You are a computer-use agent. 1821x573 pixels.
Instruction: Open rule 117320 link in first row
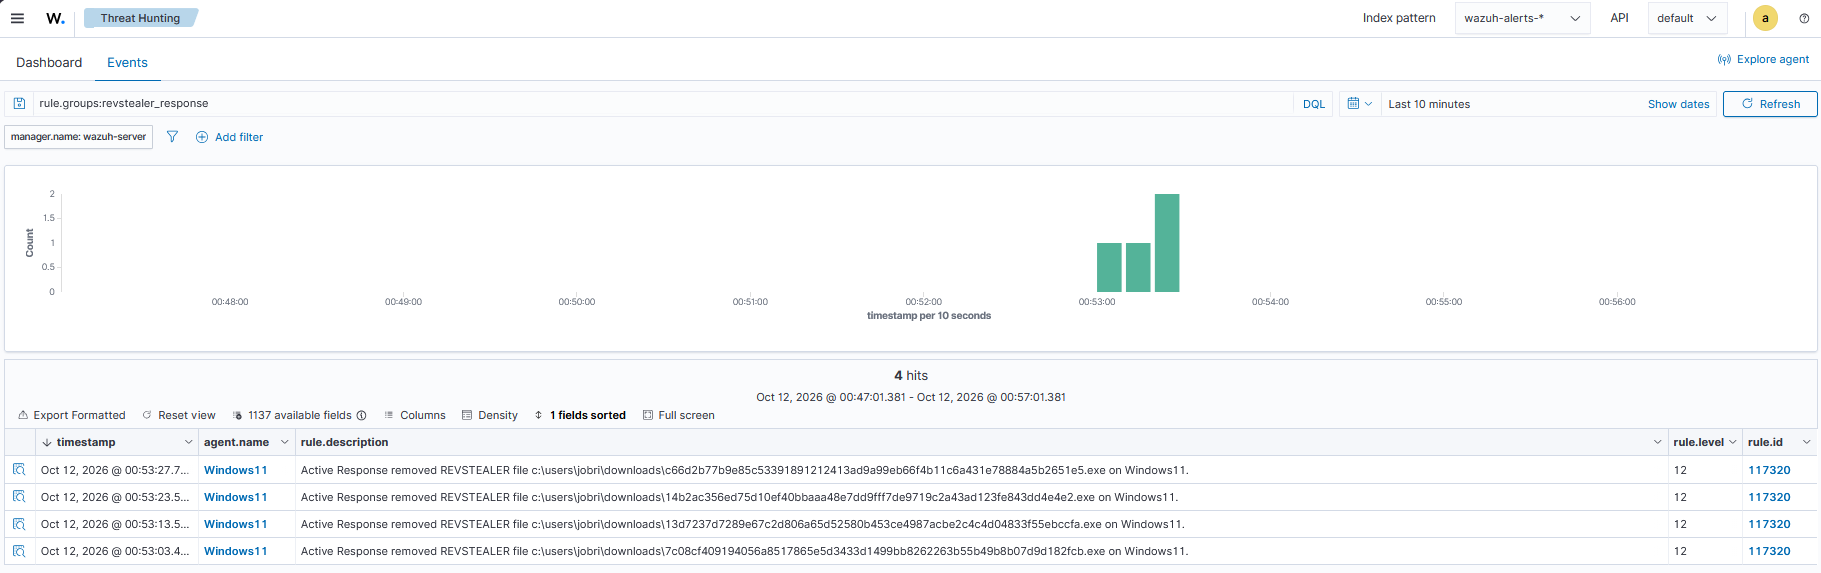click(1769, 470)
